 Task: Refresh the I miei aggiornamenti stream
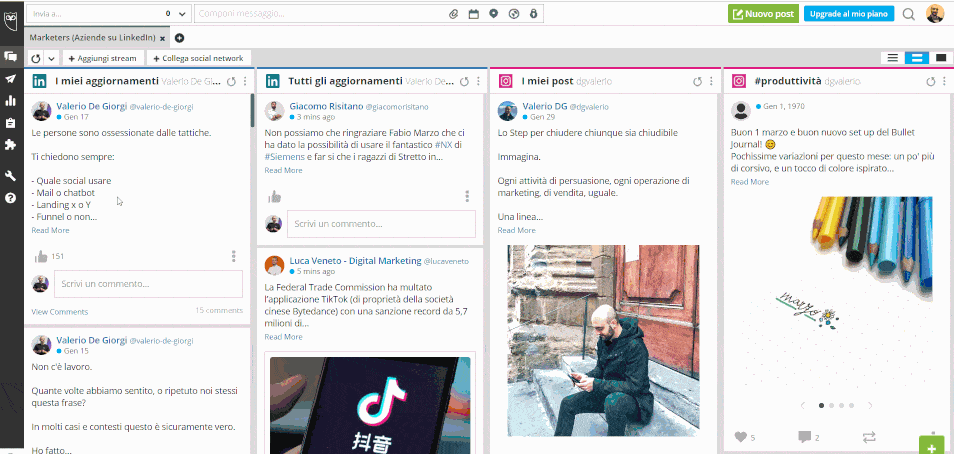click(231, 82)
